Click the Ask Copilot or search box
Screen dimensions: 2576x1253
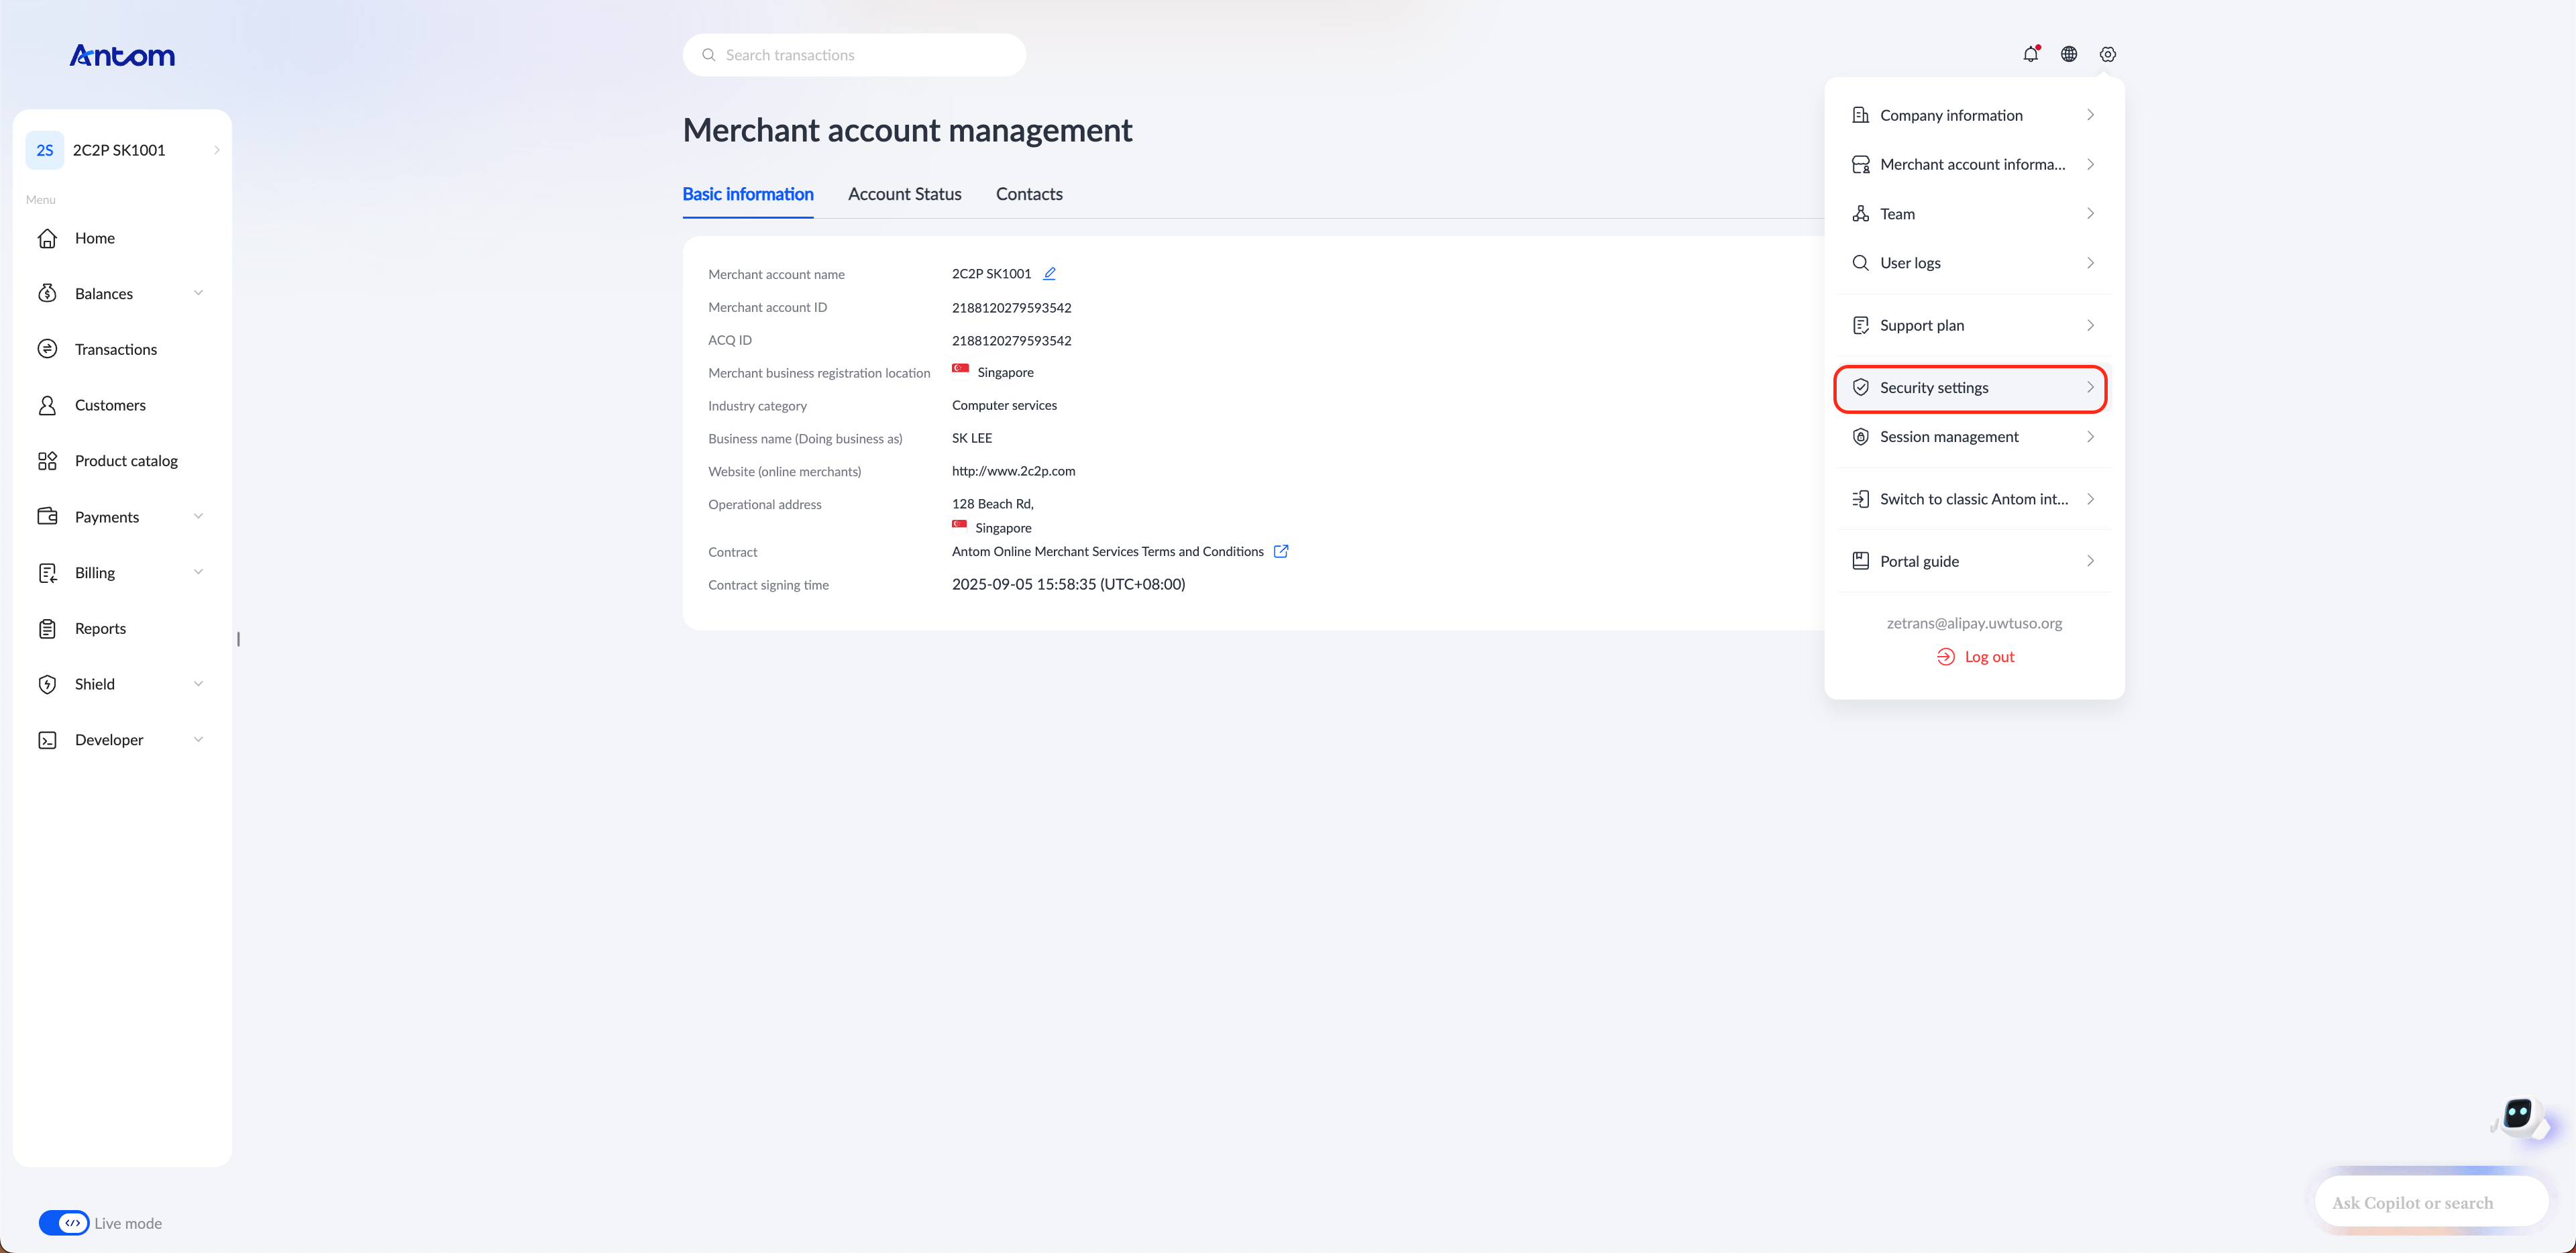point(2431,1203)
